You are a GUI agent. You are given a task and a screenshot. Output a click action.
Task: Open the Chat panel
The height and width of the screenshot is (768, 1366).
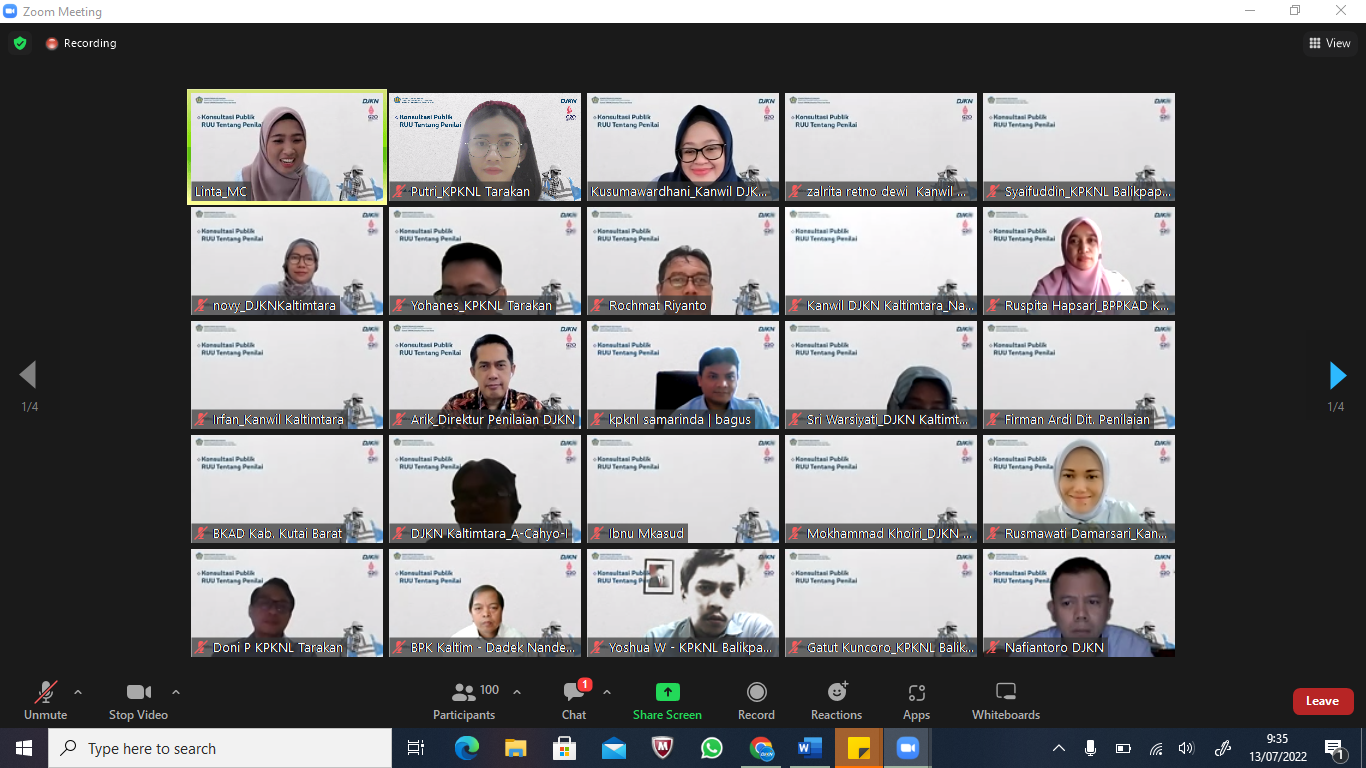point(574,693)
